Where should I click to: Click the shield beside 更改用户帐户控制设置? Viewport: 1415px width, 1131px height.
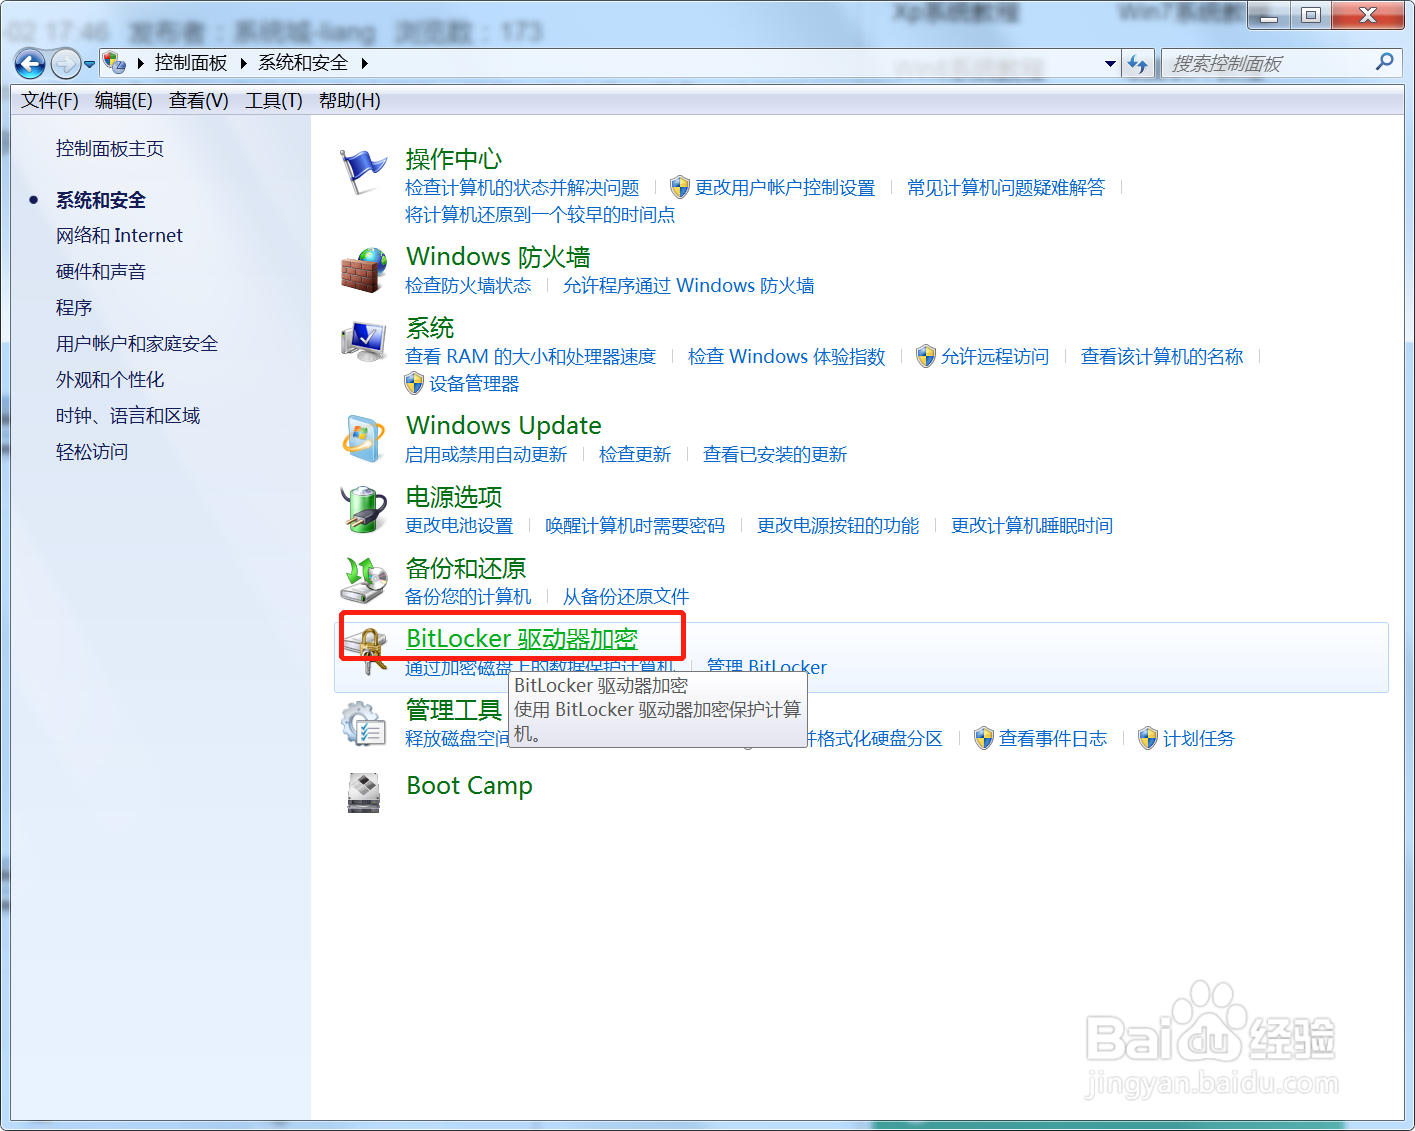(679, 187)
